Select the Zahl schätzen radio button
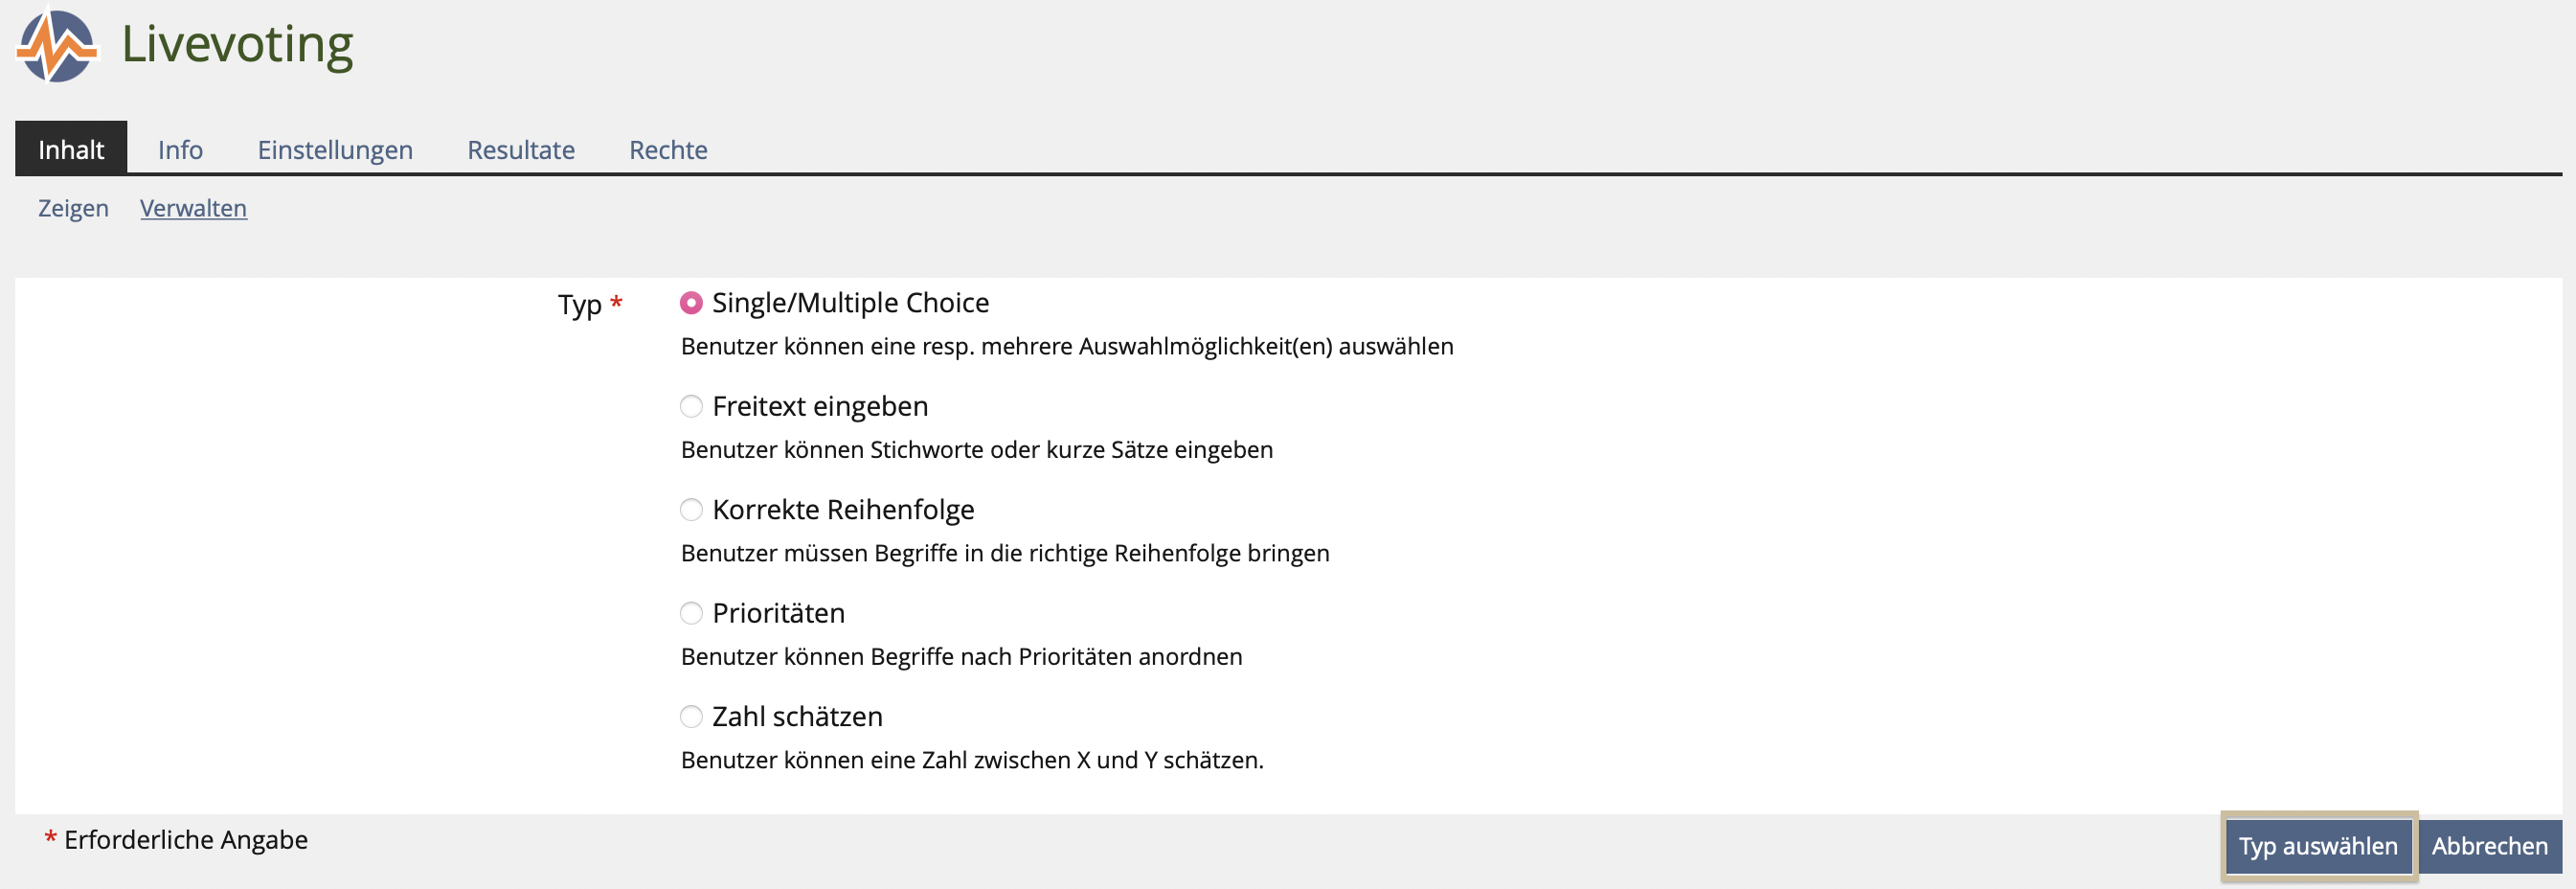The width and height of the screenshot is (2576, 889). 691,717
